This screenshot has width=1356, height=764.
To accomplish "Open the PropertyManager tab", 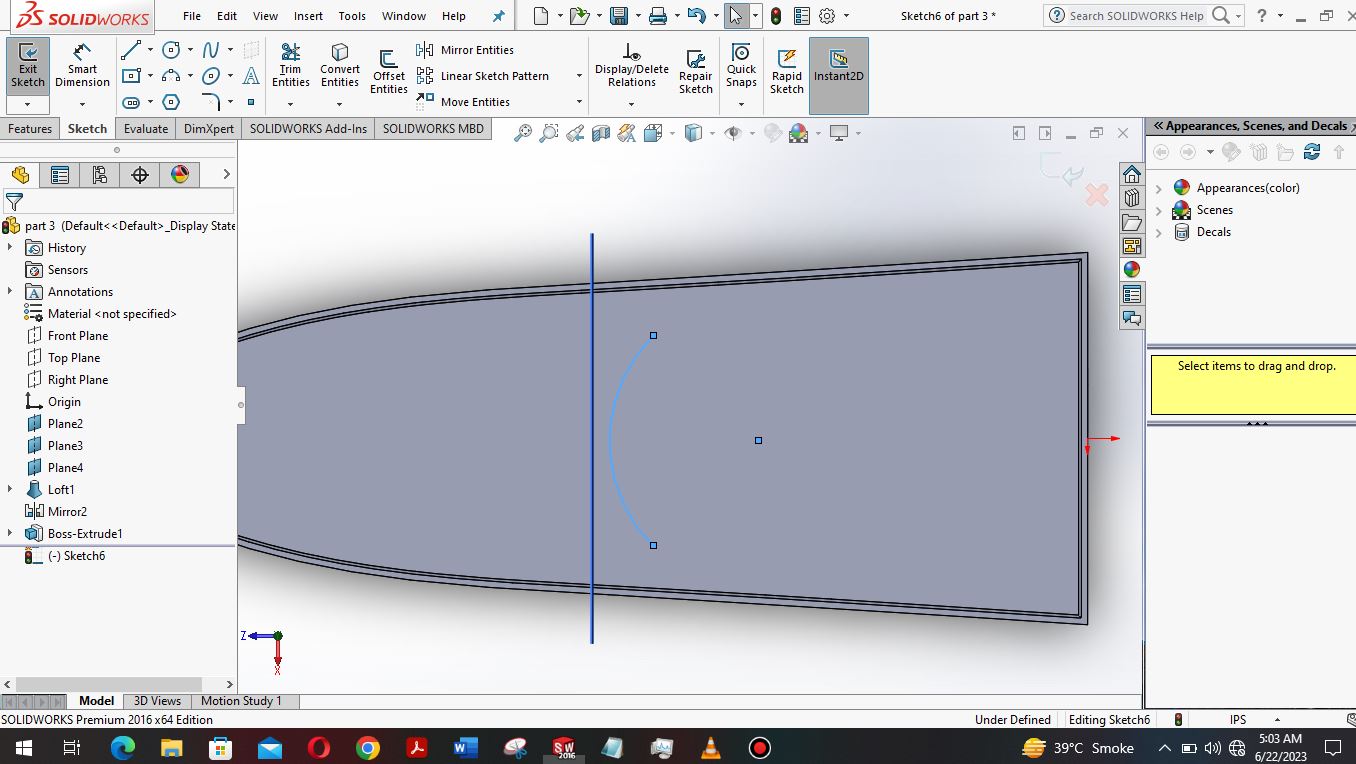I will pos(60,175).
